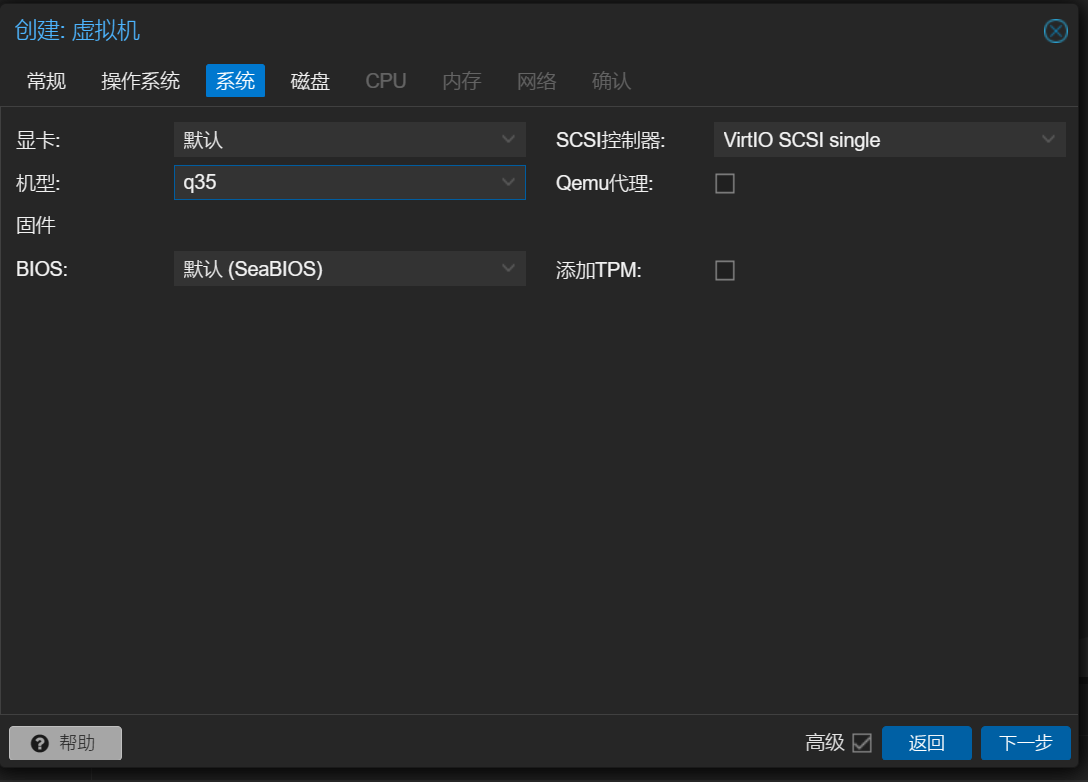Click the CPU tab
The height and width of the screenshot is (782, 1088).
point(386,81)
